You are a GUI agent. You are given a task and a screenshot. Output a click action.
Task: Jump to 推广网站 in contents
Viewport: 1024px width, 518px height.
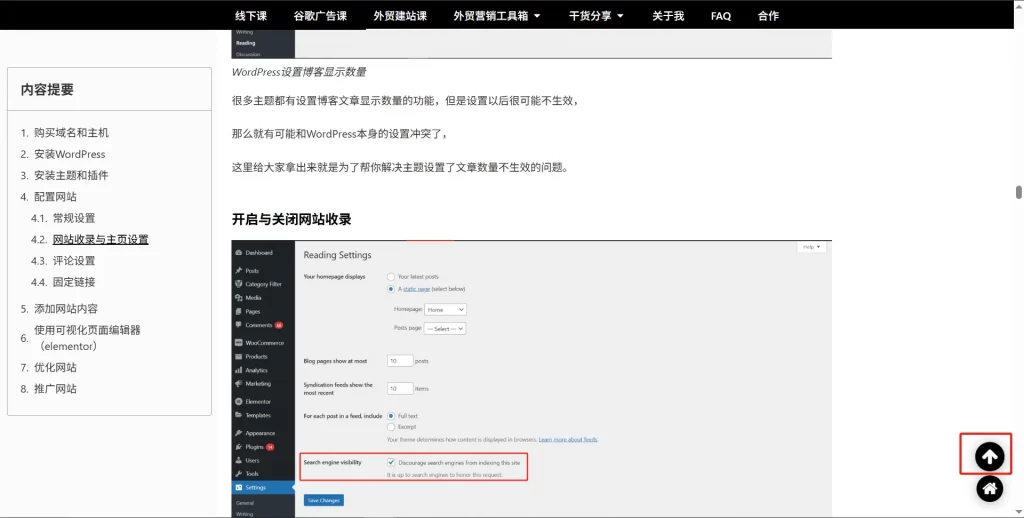(x=55, y=389)
